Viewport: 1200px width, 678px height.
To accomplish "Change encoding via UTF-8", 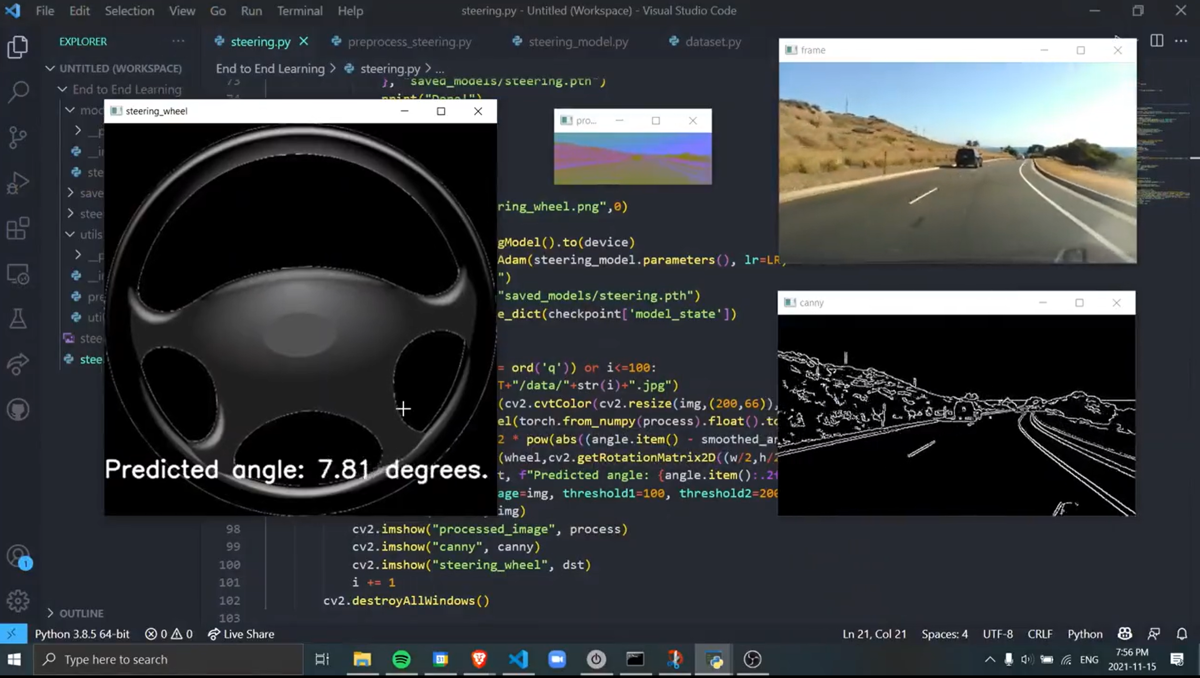I will tap(998, 634).
